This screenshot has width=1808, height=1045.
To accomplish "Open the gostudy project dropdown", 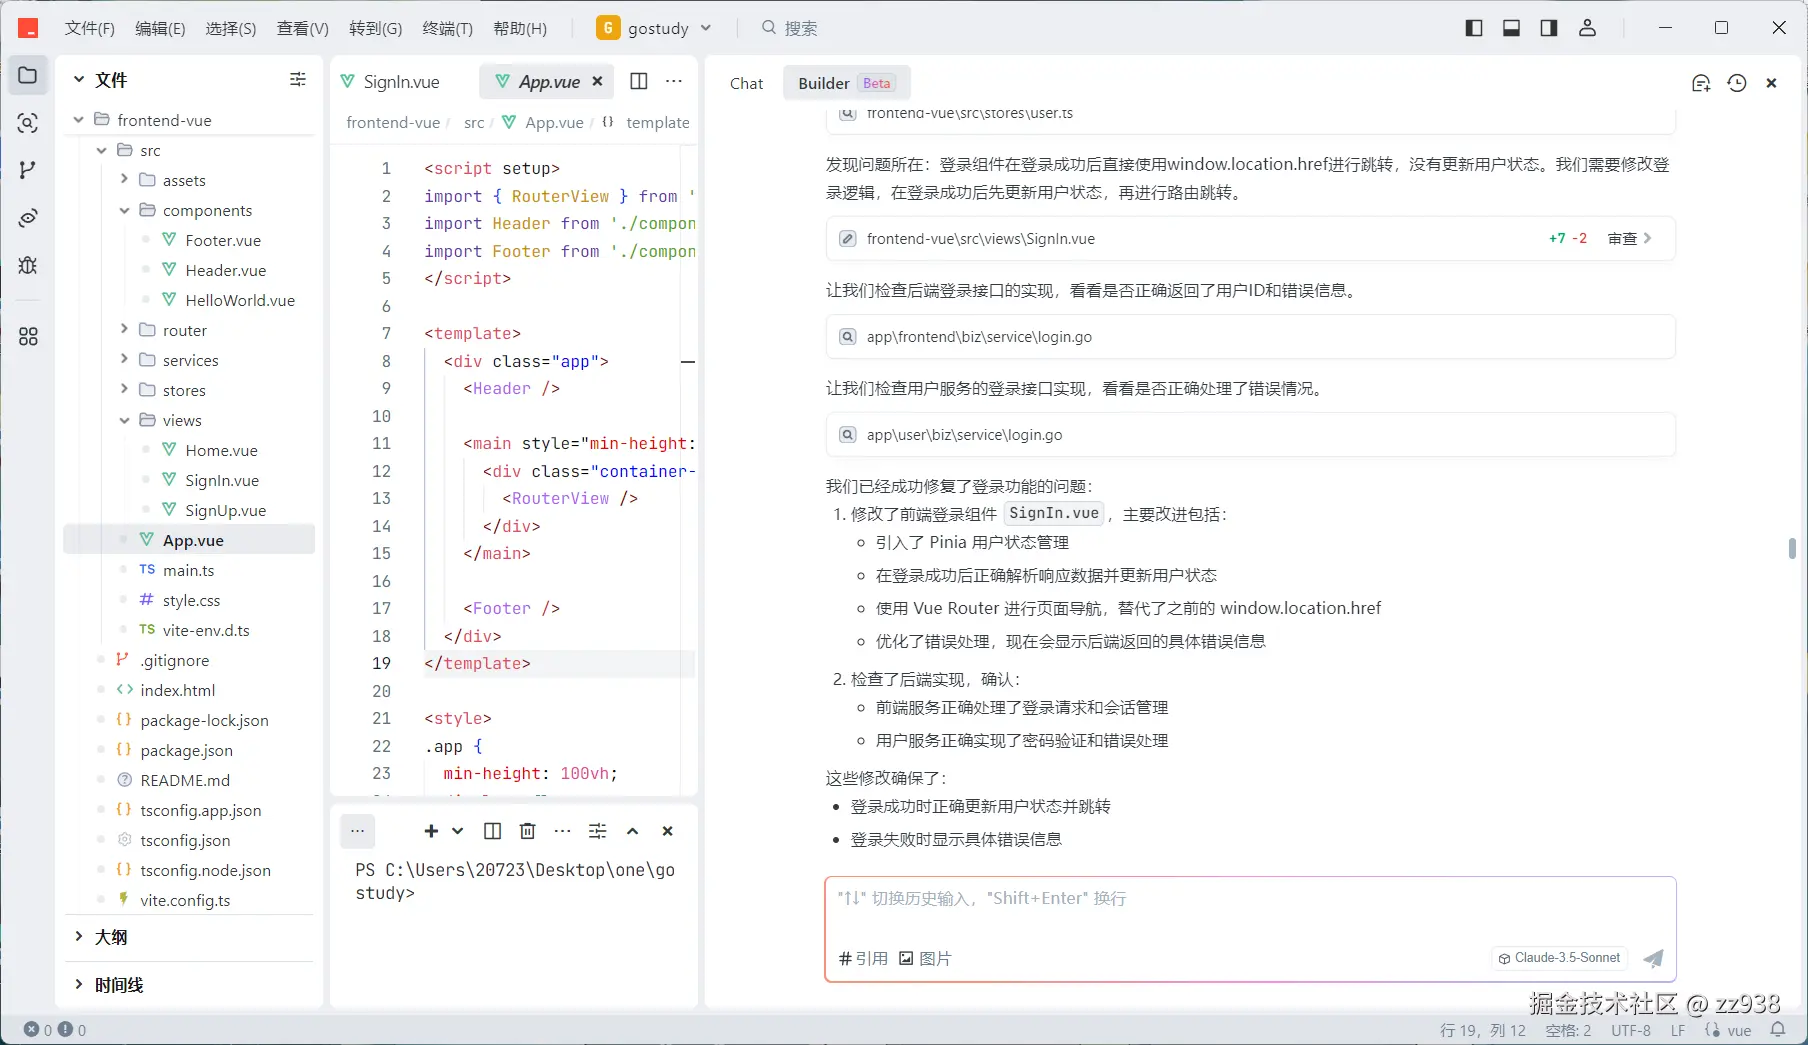I will (654, 28).
